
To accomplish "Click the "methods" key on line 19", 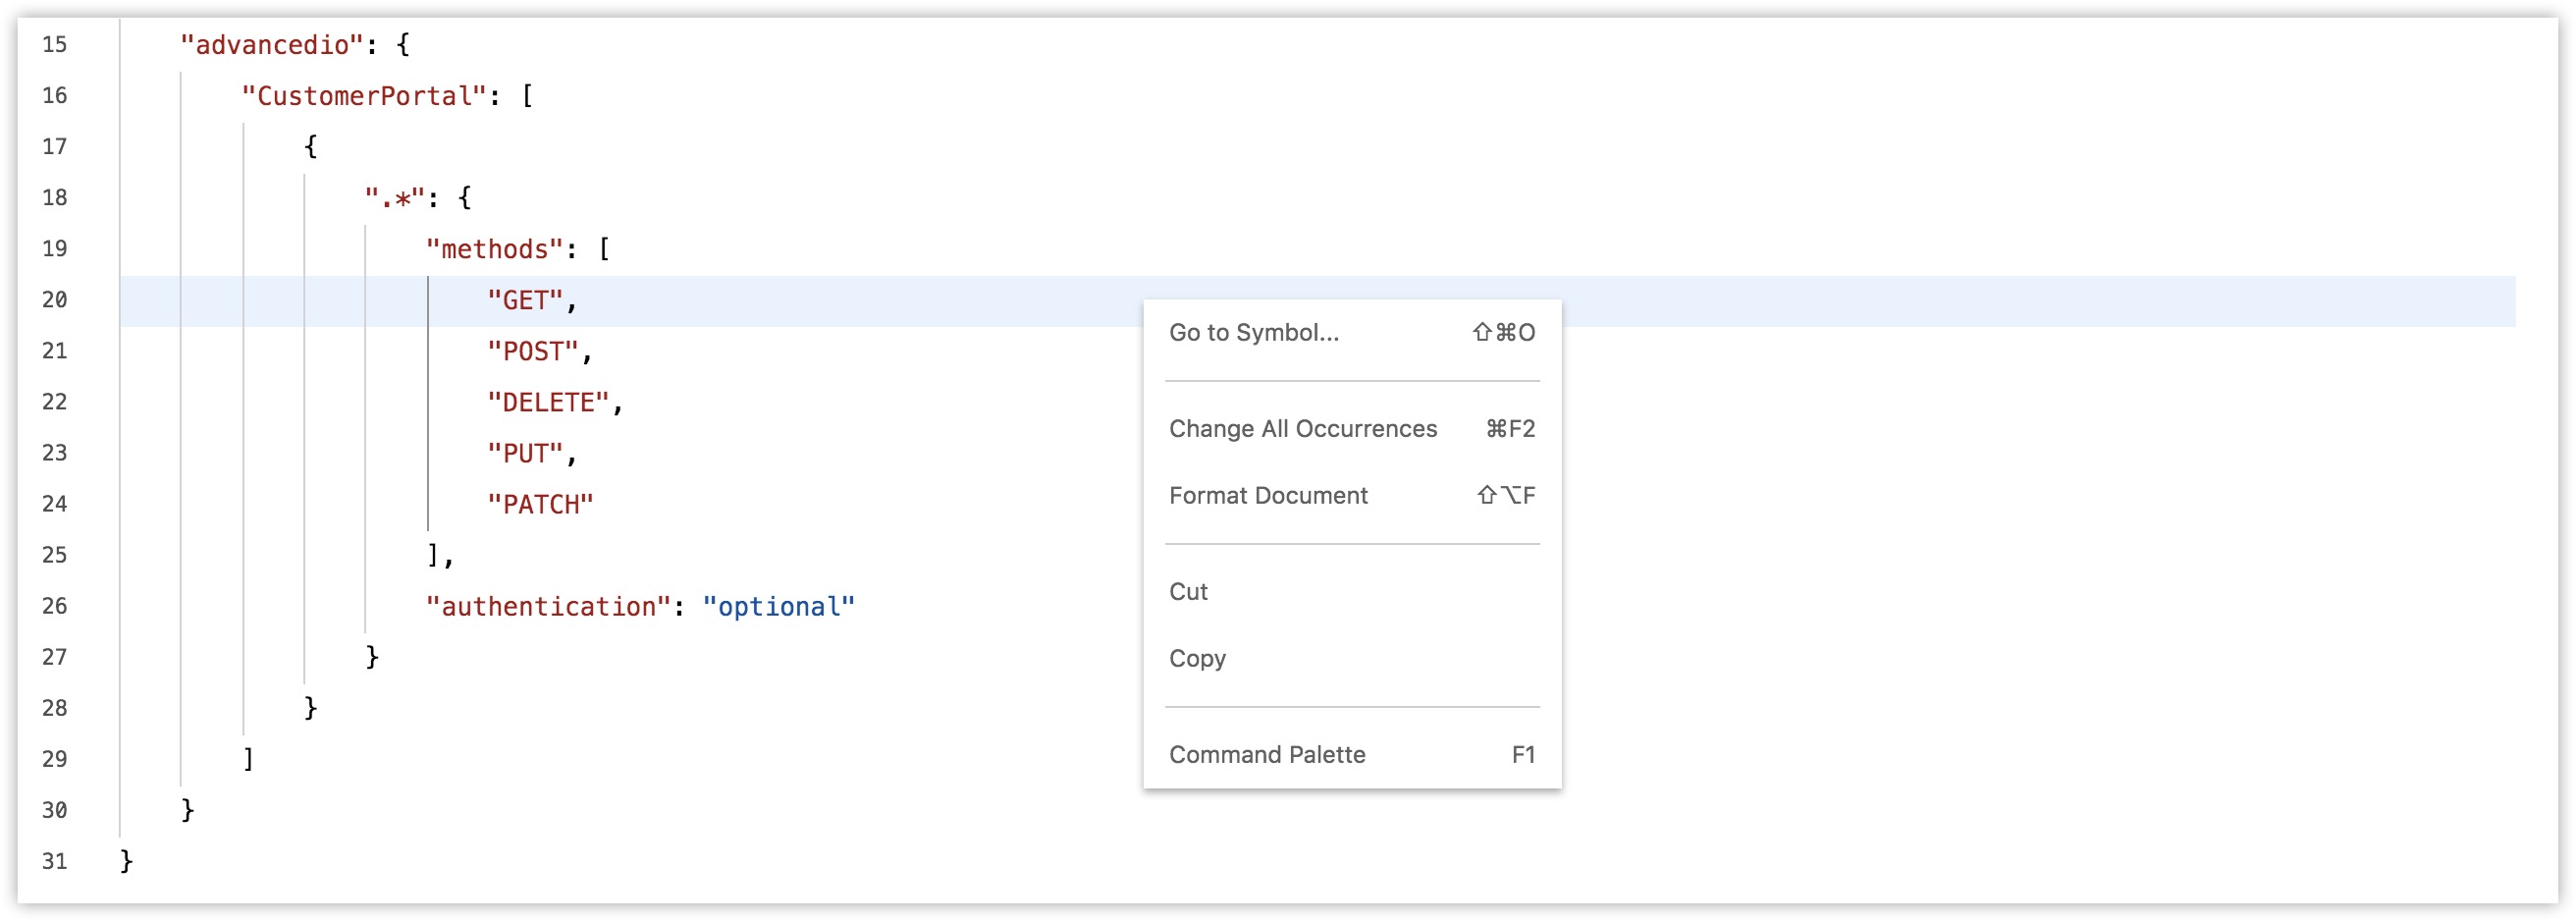I will coord(495,249).
